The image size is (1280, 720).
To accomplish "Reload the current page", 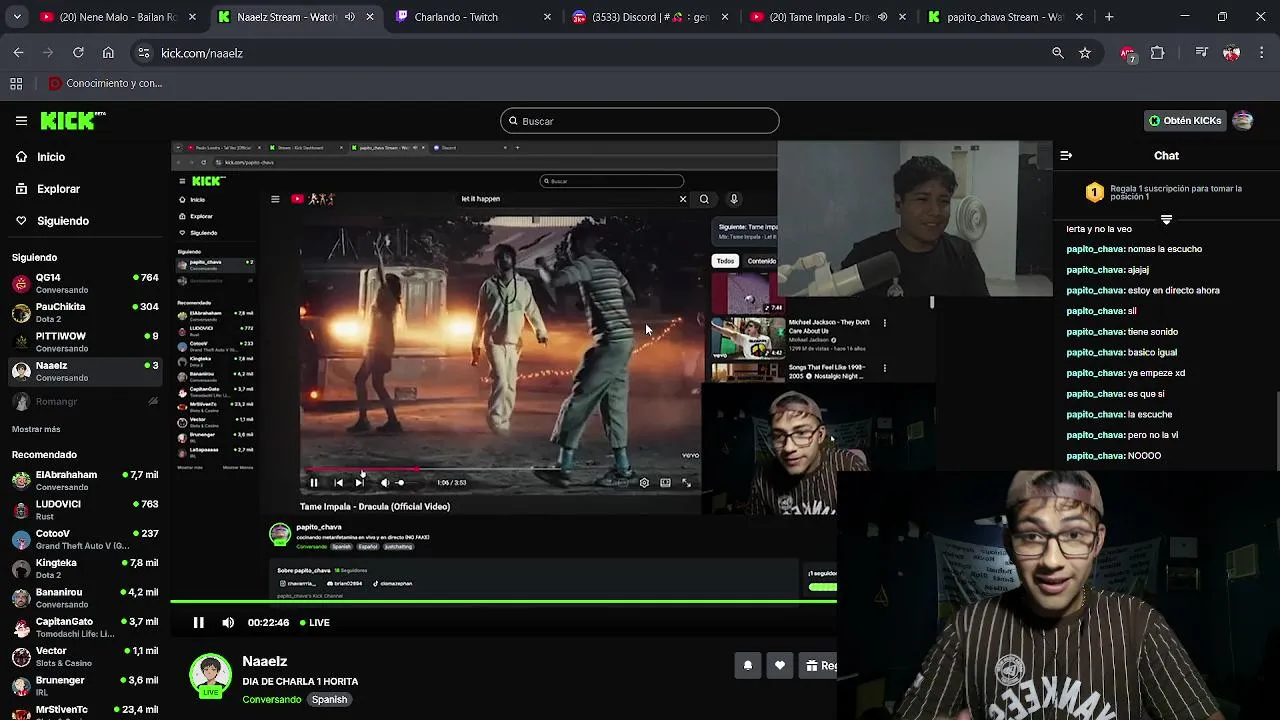I will [x=78, y=53].
